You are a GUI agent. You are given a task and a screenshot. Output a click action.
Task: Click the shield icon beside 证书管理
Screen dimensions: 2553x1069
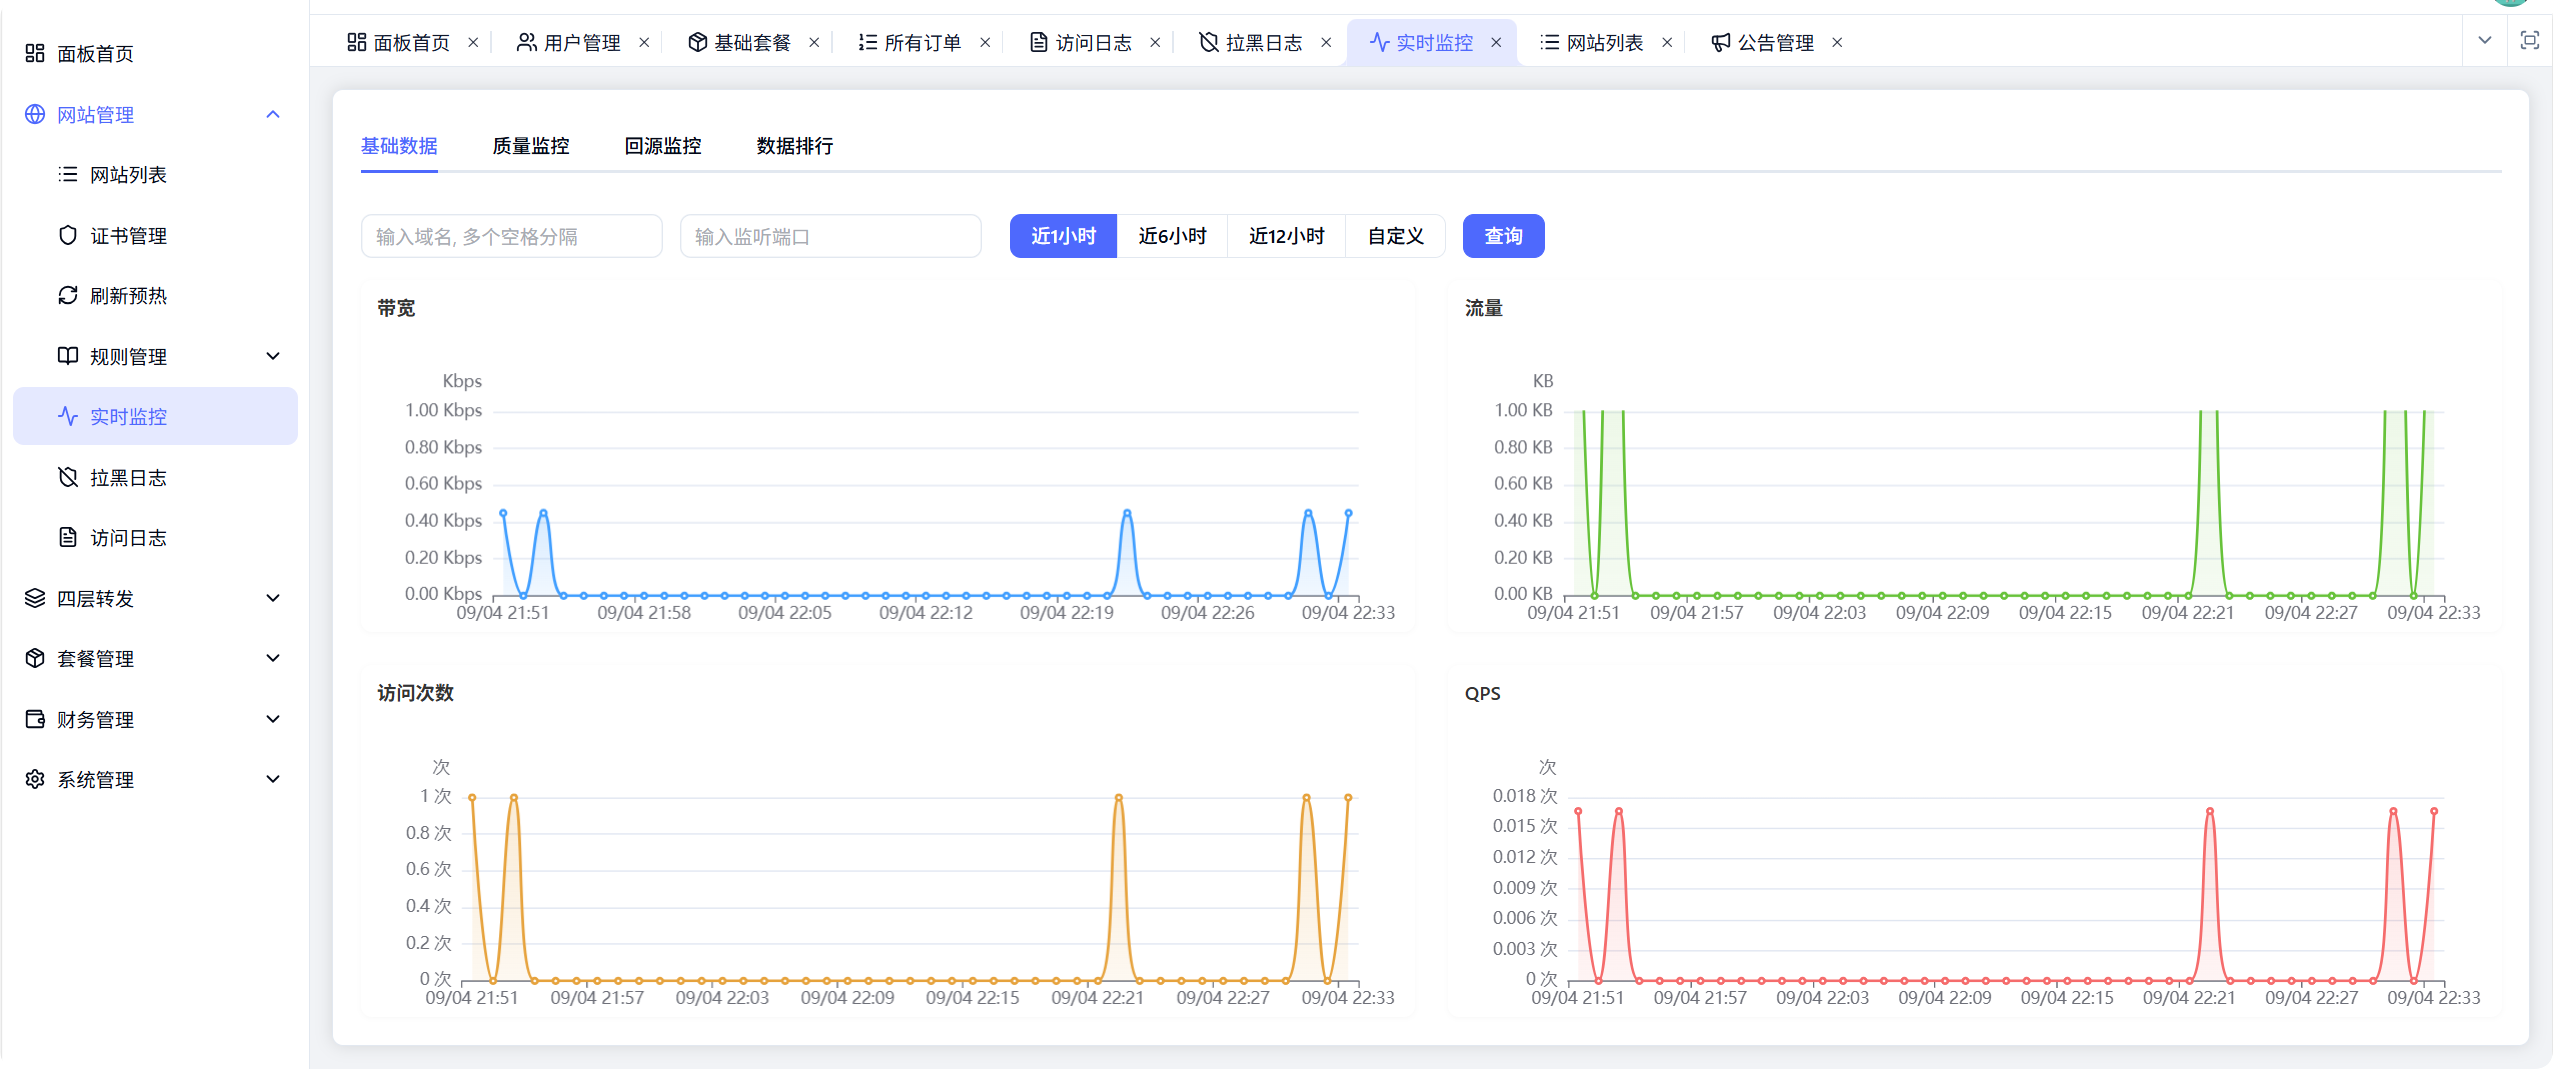point(68,236)
